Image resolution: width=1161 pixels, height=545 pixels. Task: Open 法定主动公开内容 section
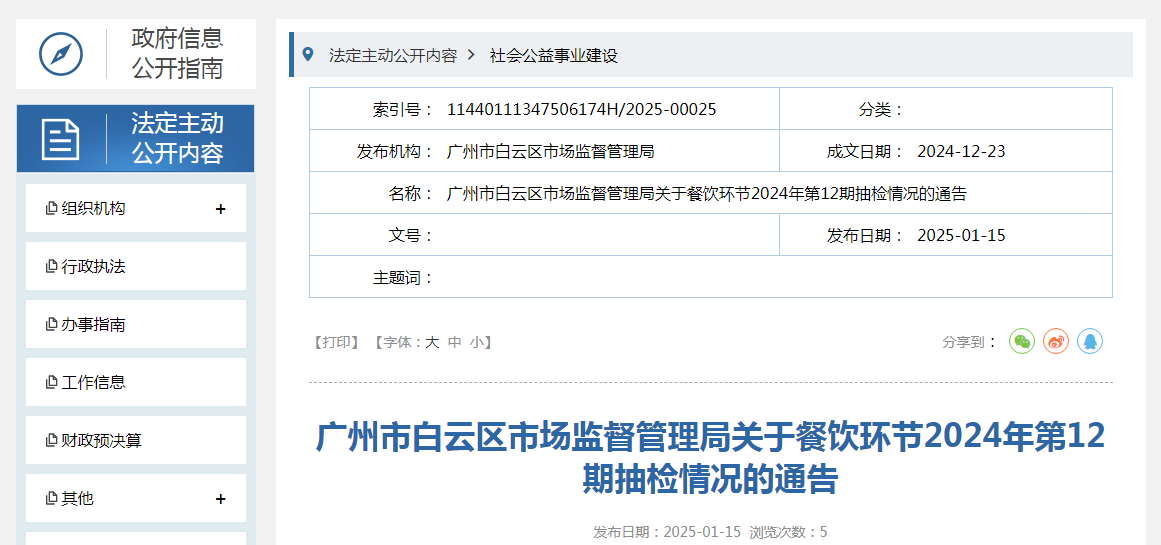click(135, 138)
